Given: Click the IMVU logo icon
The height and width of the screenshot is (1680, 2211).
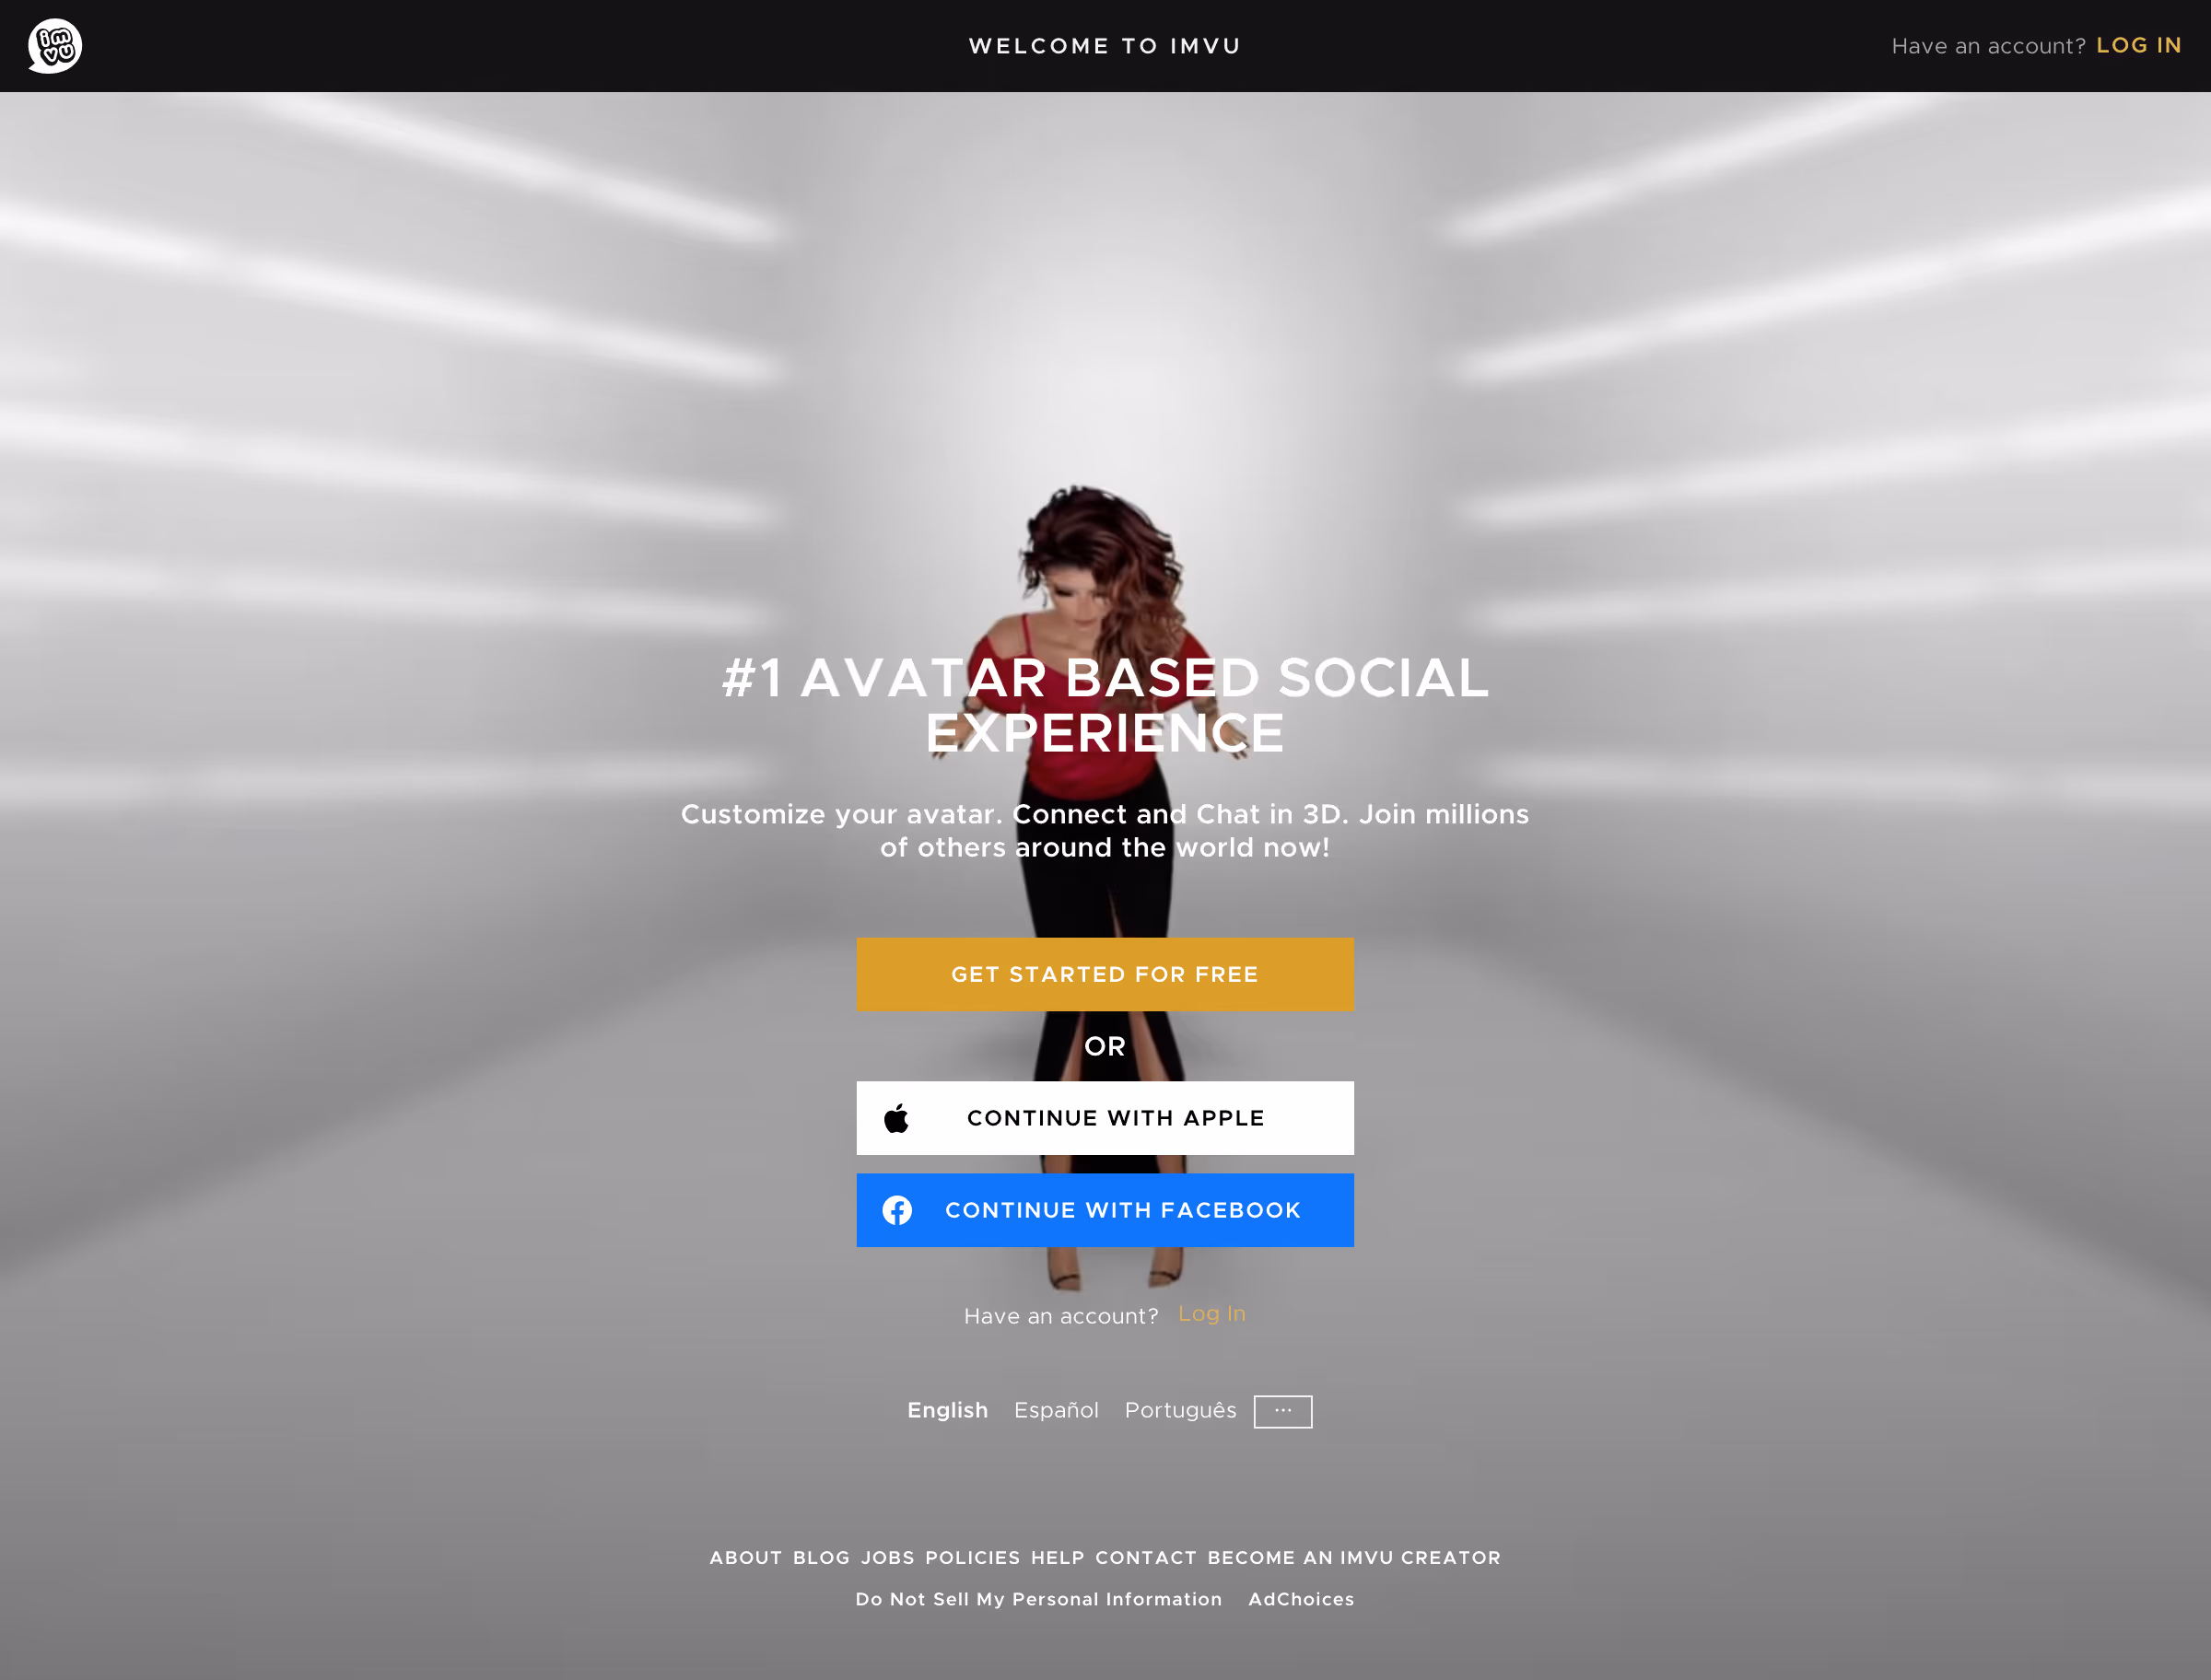Looking at the screenshot, I should (55, 46).
